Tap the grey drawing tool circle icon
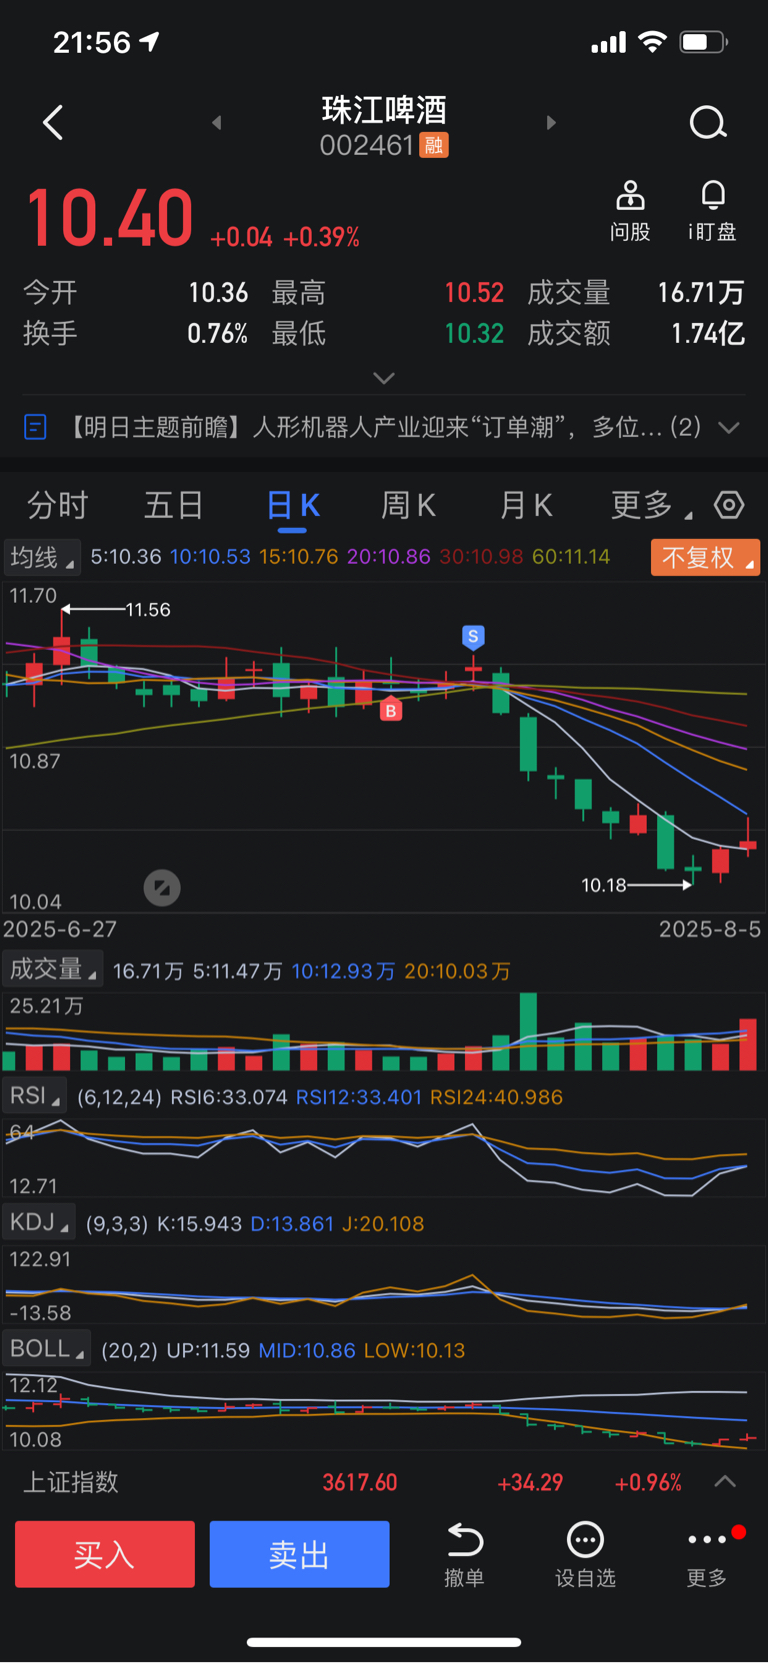This screenshot has width=768, height=1663. click(162, 887)
